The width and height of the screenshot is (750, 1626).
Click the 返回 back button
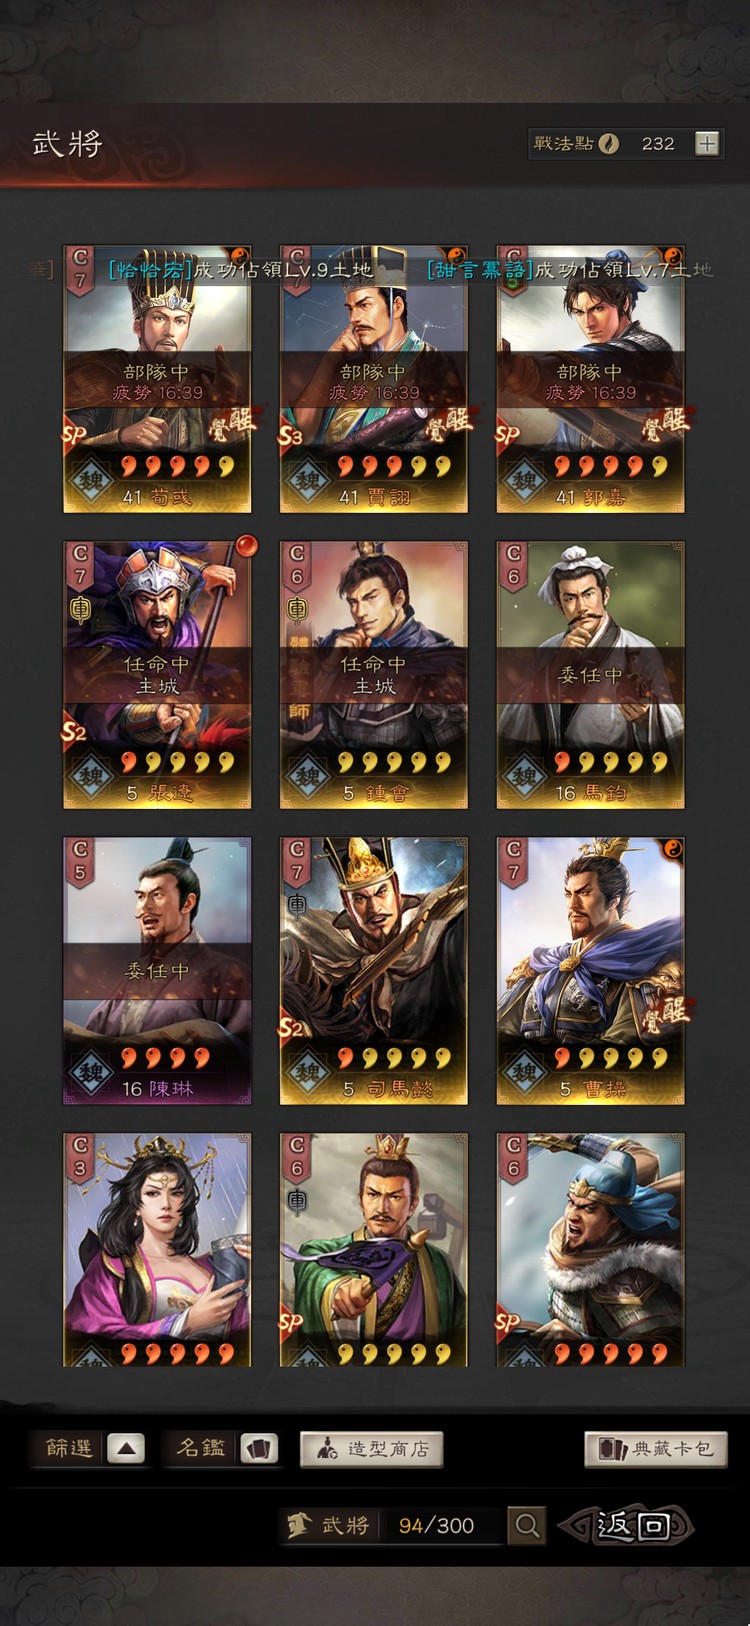[x=629, y=1525]
